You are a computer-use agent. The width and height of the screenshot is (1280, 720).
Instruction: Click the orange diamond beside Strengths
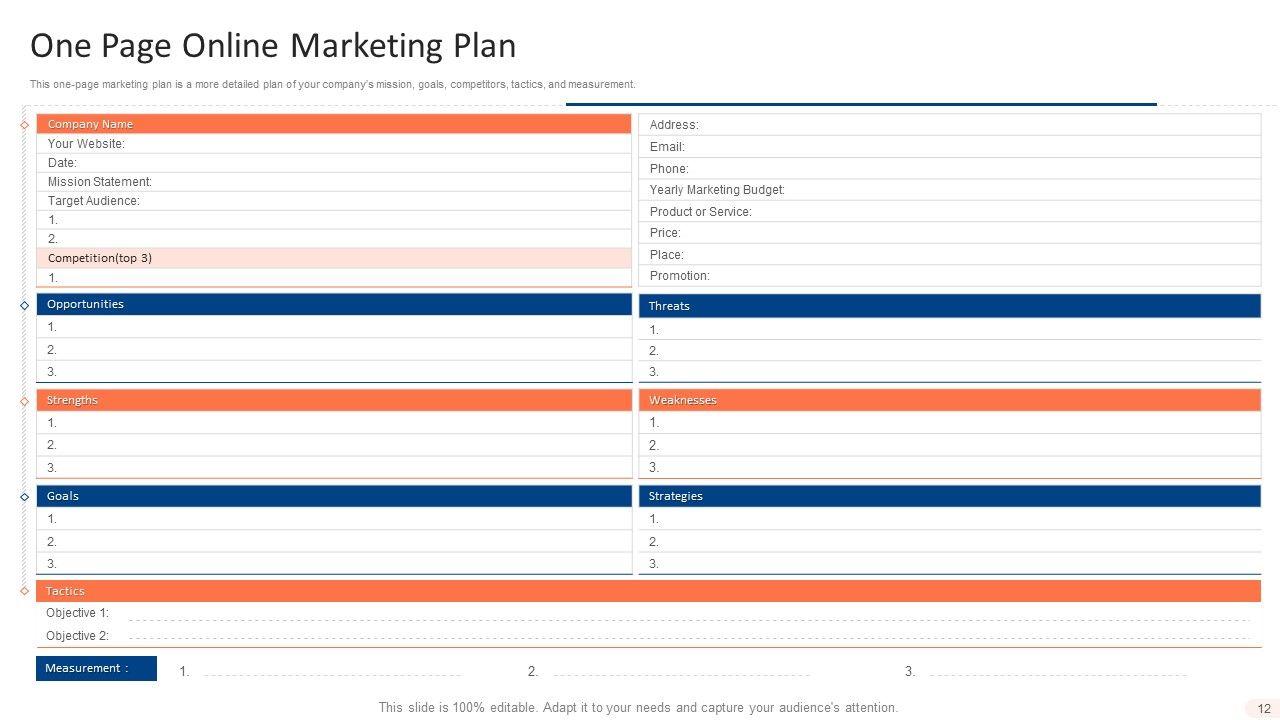point(24,401)
